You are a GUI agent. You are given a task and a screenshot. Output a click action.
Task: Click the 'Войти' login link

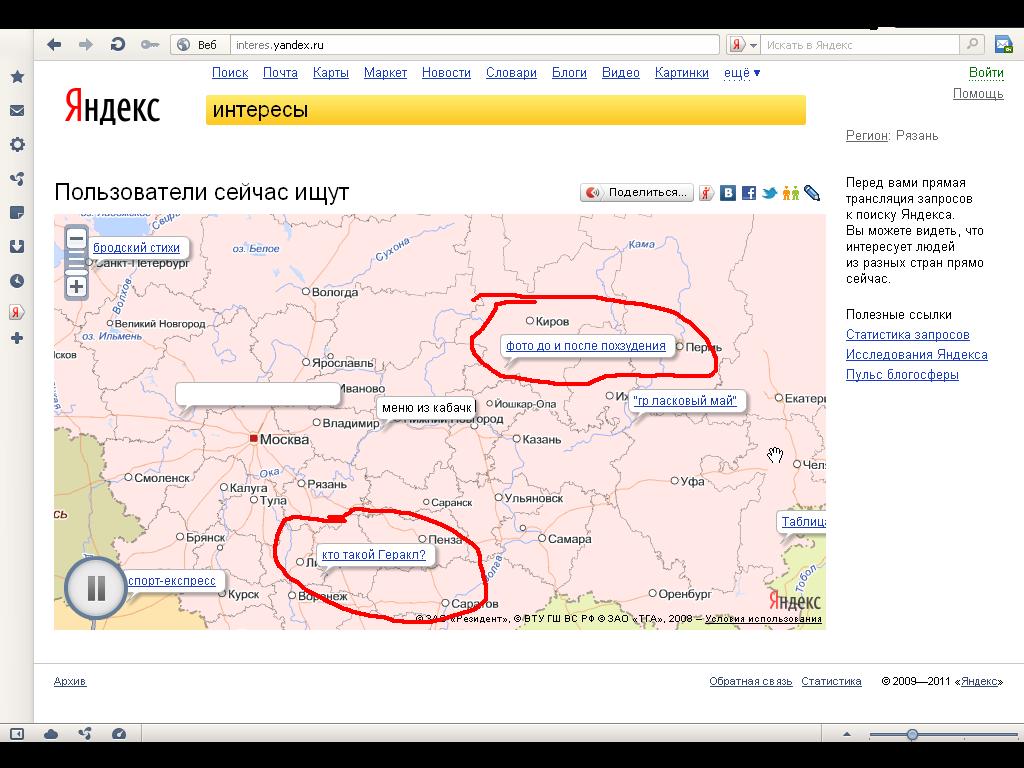pyautogui.click(x=986, y=73)
